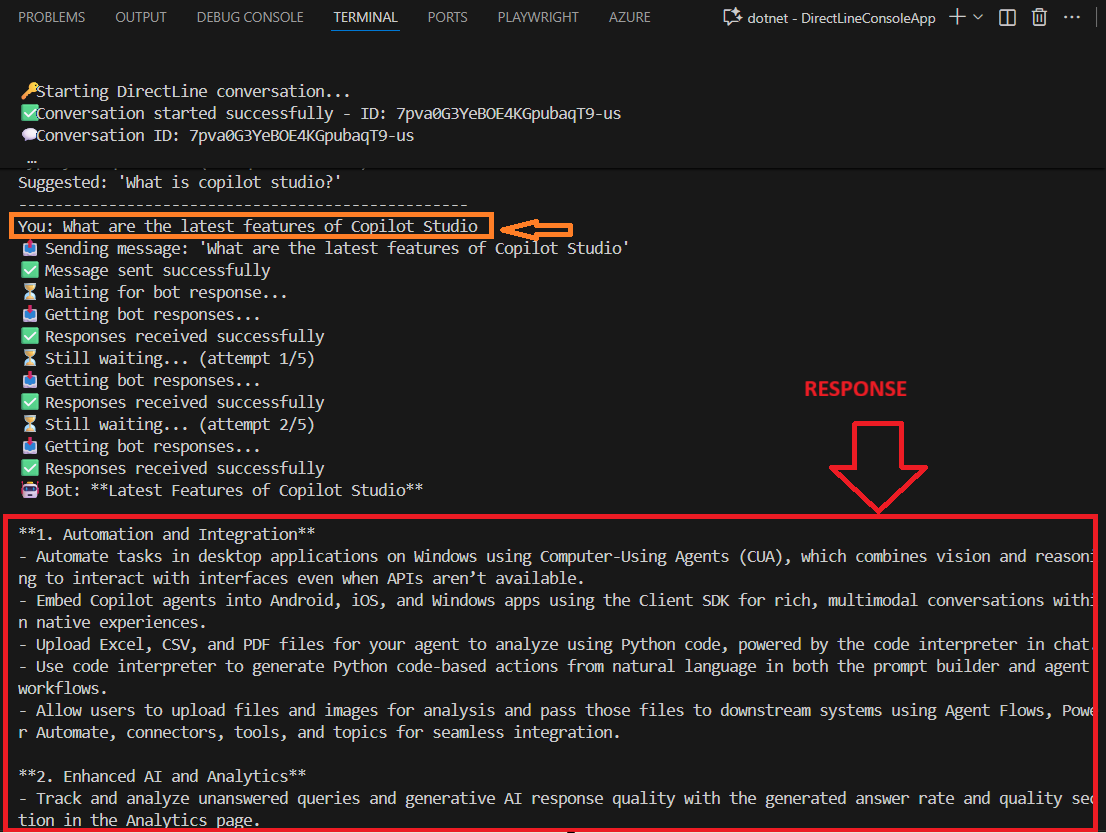This screenshot has width=1106, height=833.
Task: Click the hourglass icon beside Waiting for bot response
Action: point(29,293)
